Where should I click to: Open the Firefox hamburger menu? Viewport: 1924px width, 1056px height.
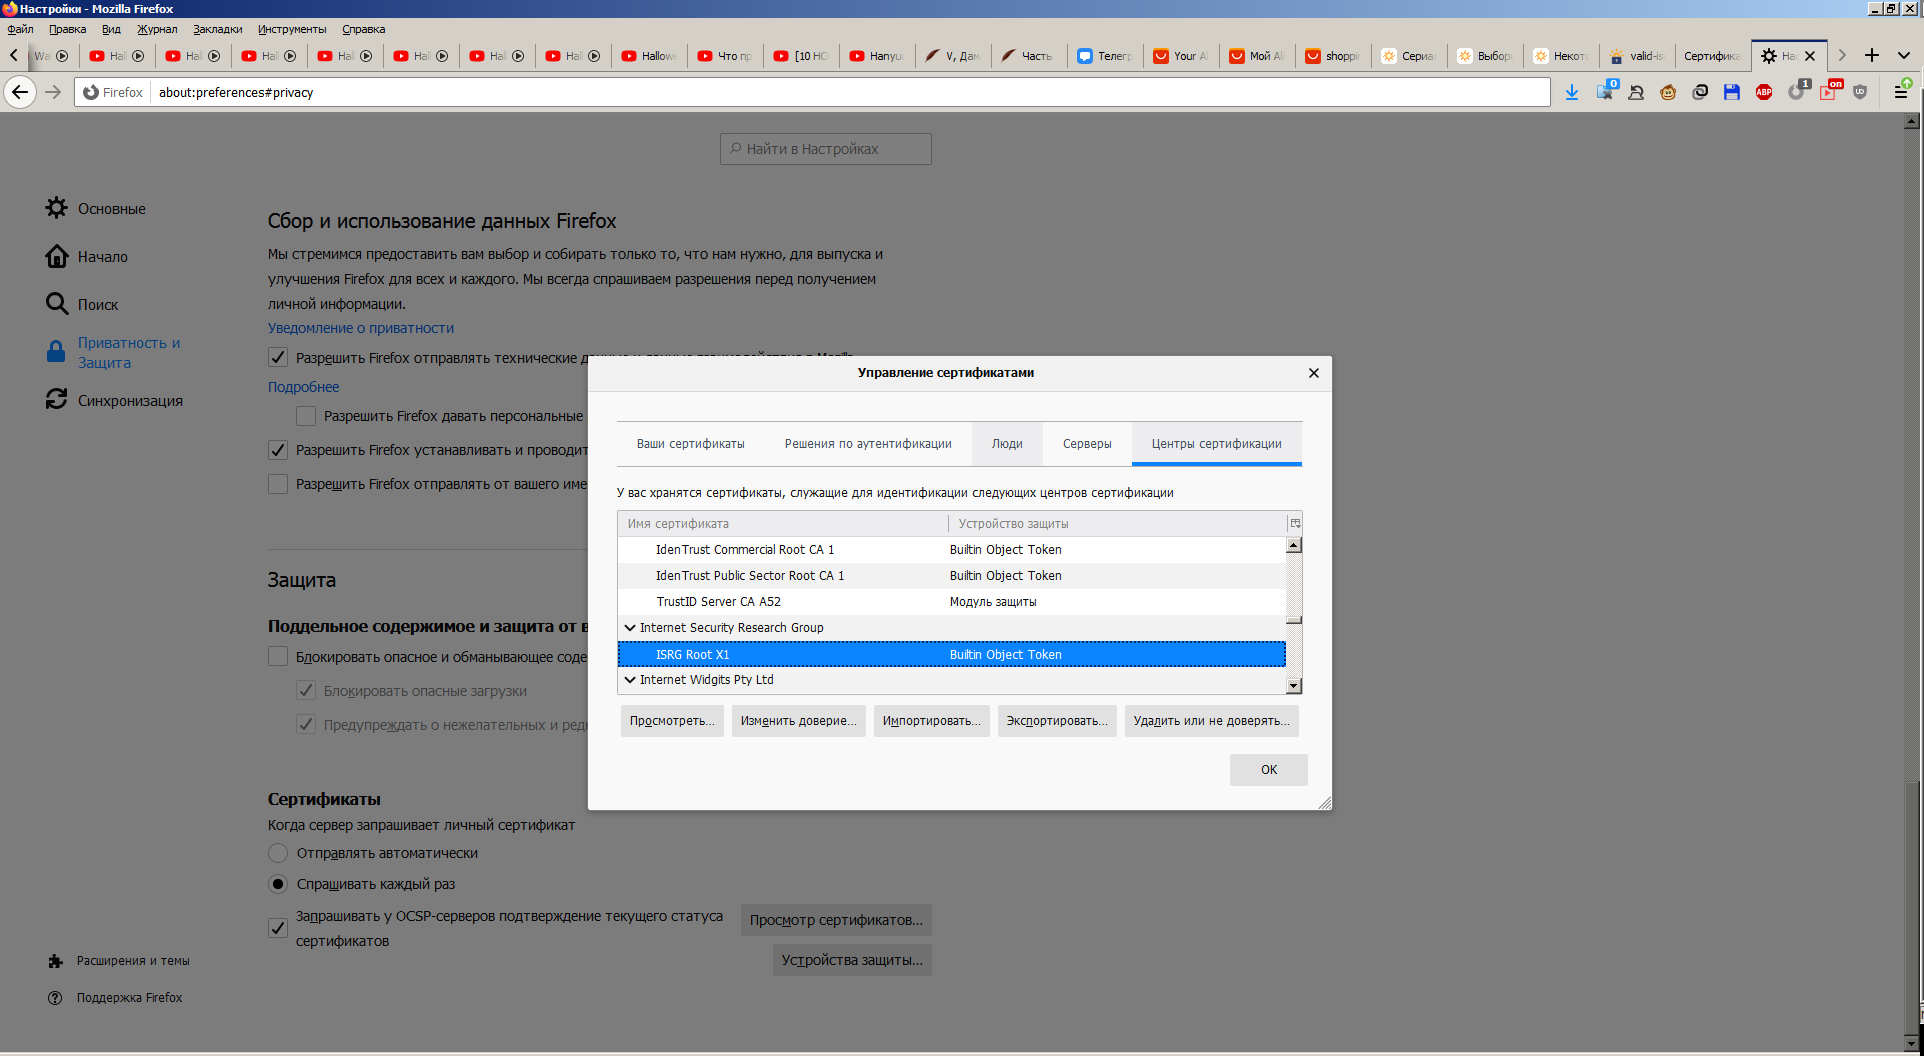pyautogui.click(x=1901, y=92)
